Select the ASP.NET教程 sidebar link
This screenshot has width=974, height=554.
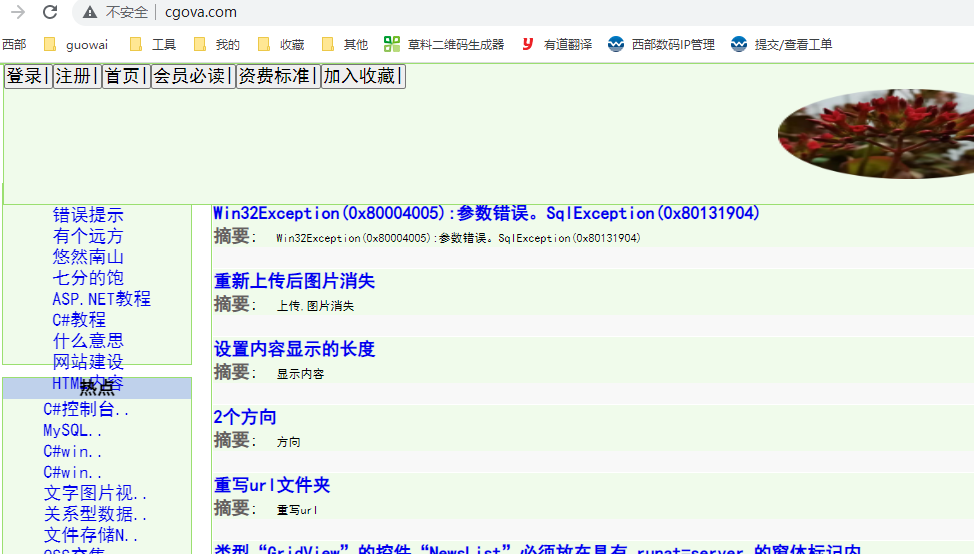(101, 298)
